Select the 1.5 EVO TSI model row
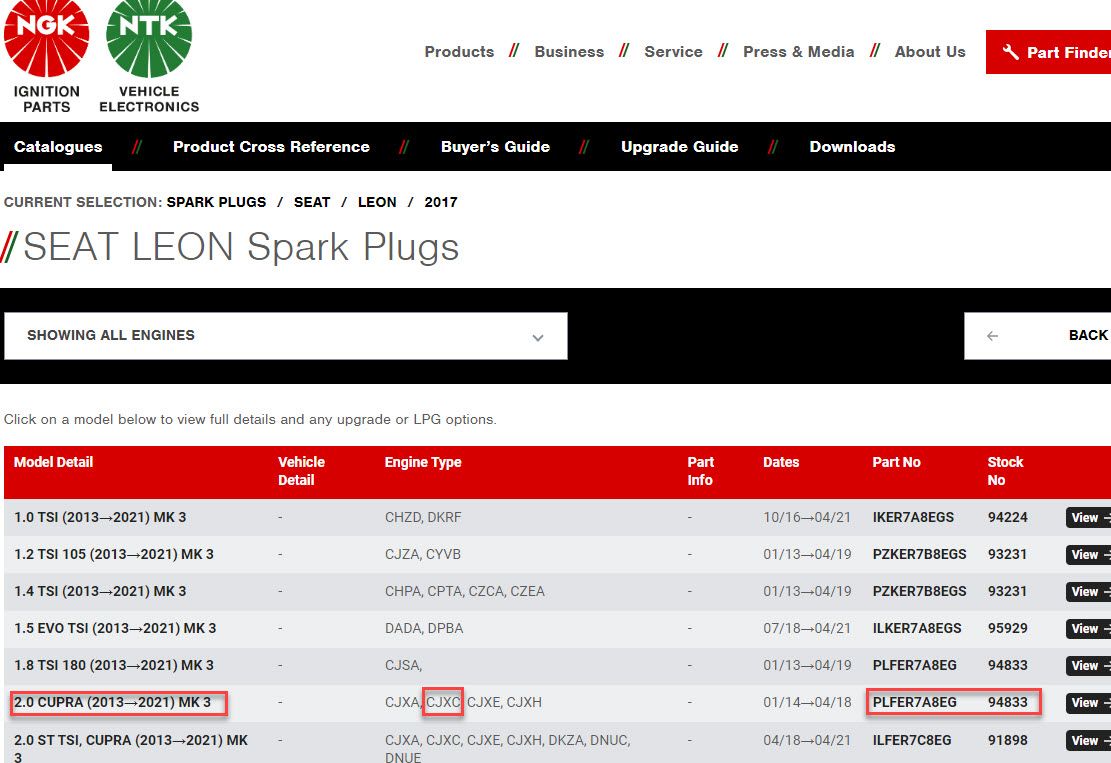Viewport: 1111px width, 763px height. point(115,629)
